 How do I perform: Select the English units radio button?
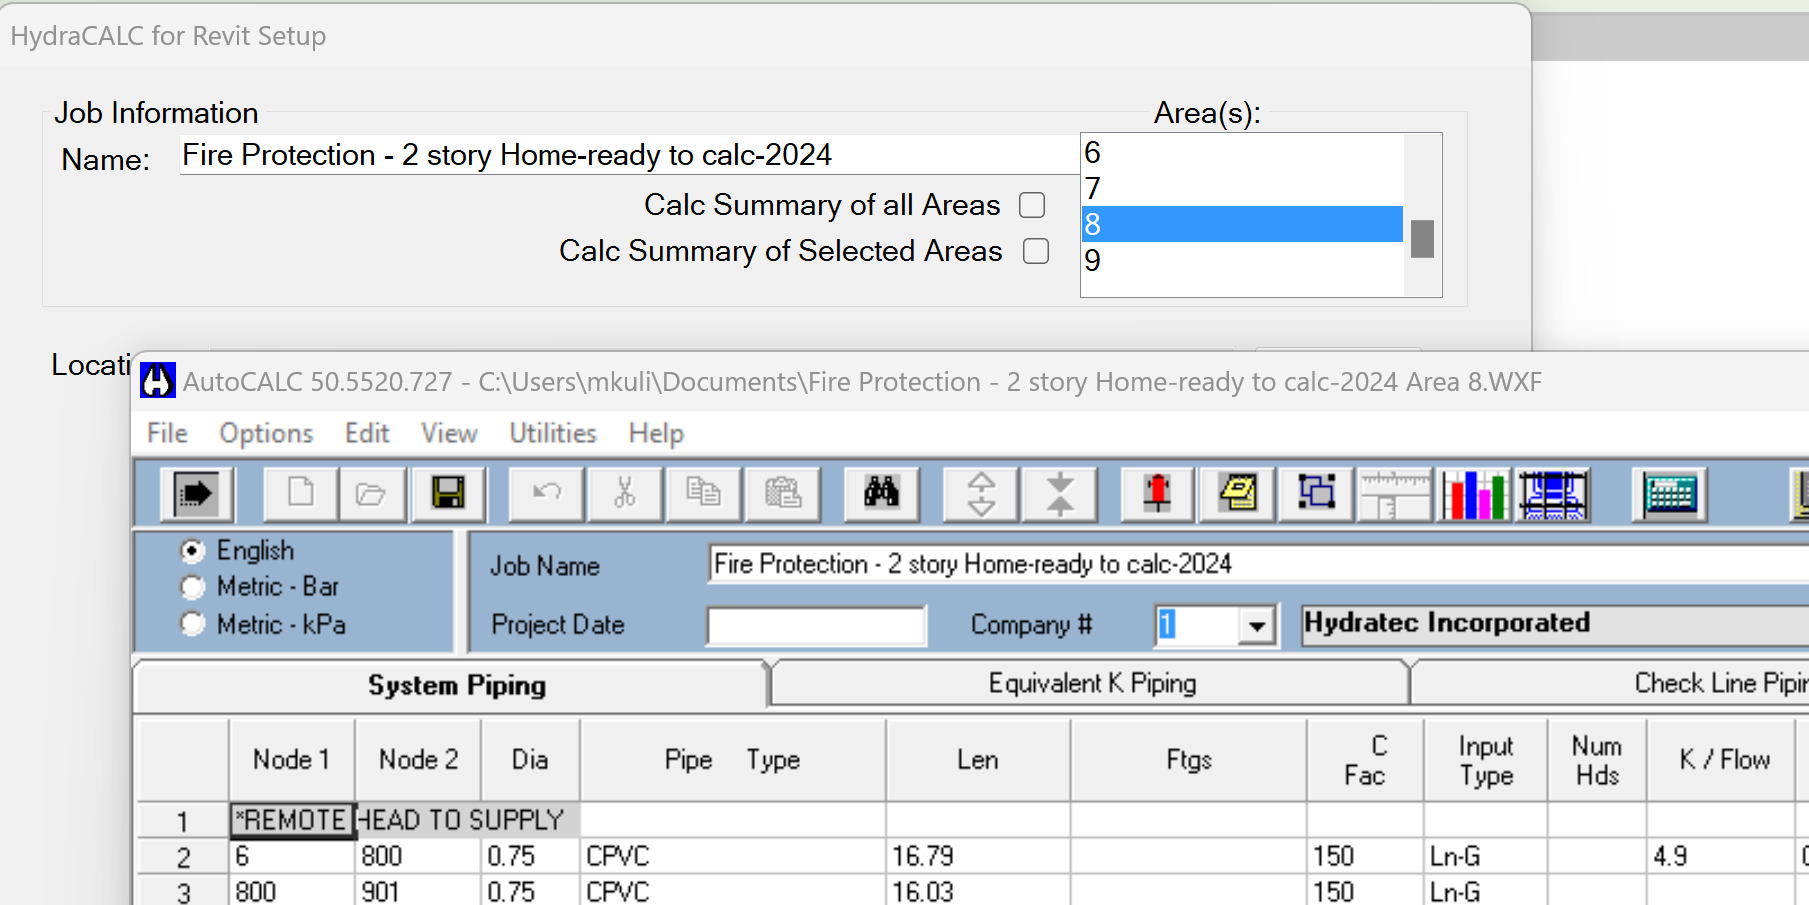click(193, 551)
